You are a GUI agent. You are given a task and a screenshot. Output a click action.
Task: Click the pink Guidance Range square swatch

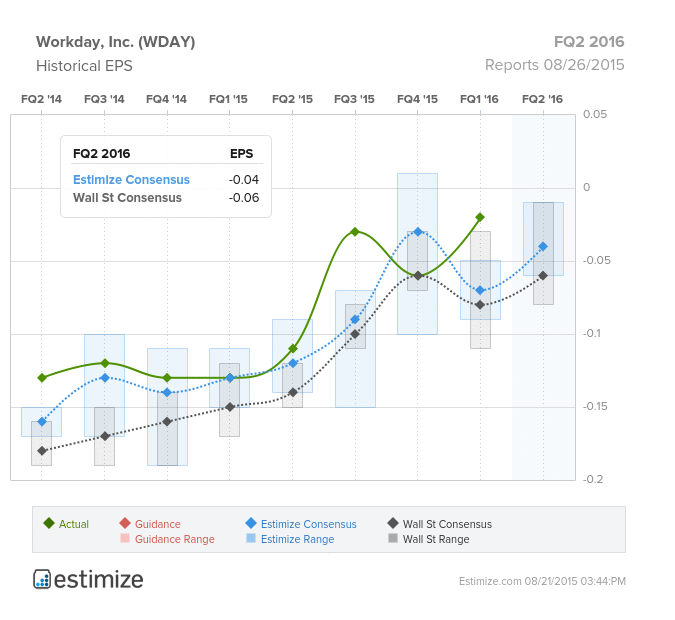125,538
